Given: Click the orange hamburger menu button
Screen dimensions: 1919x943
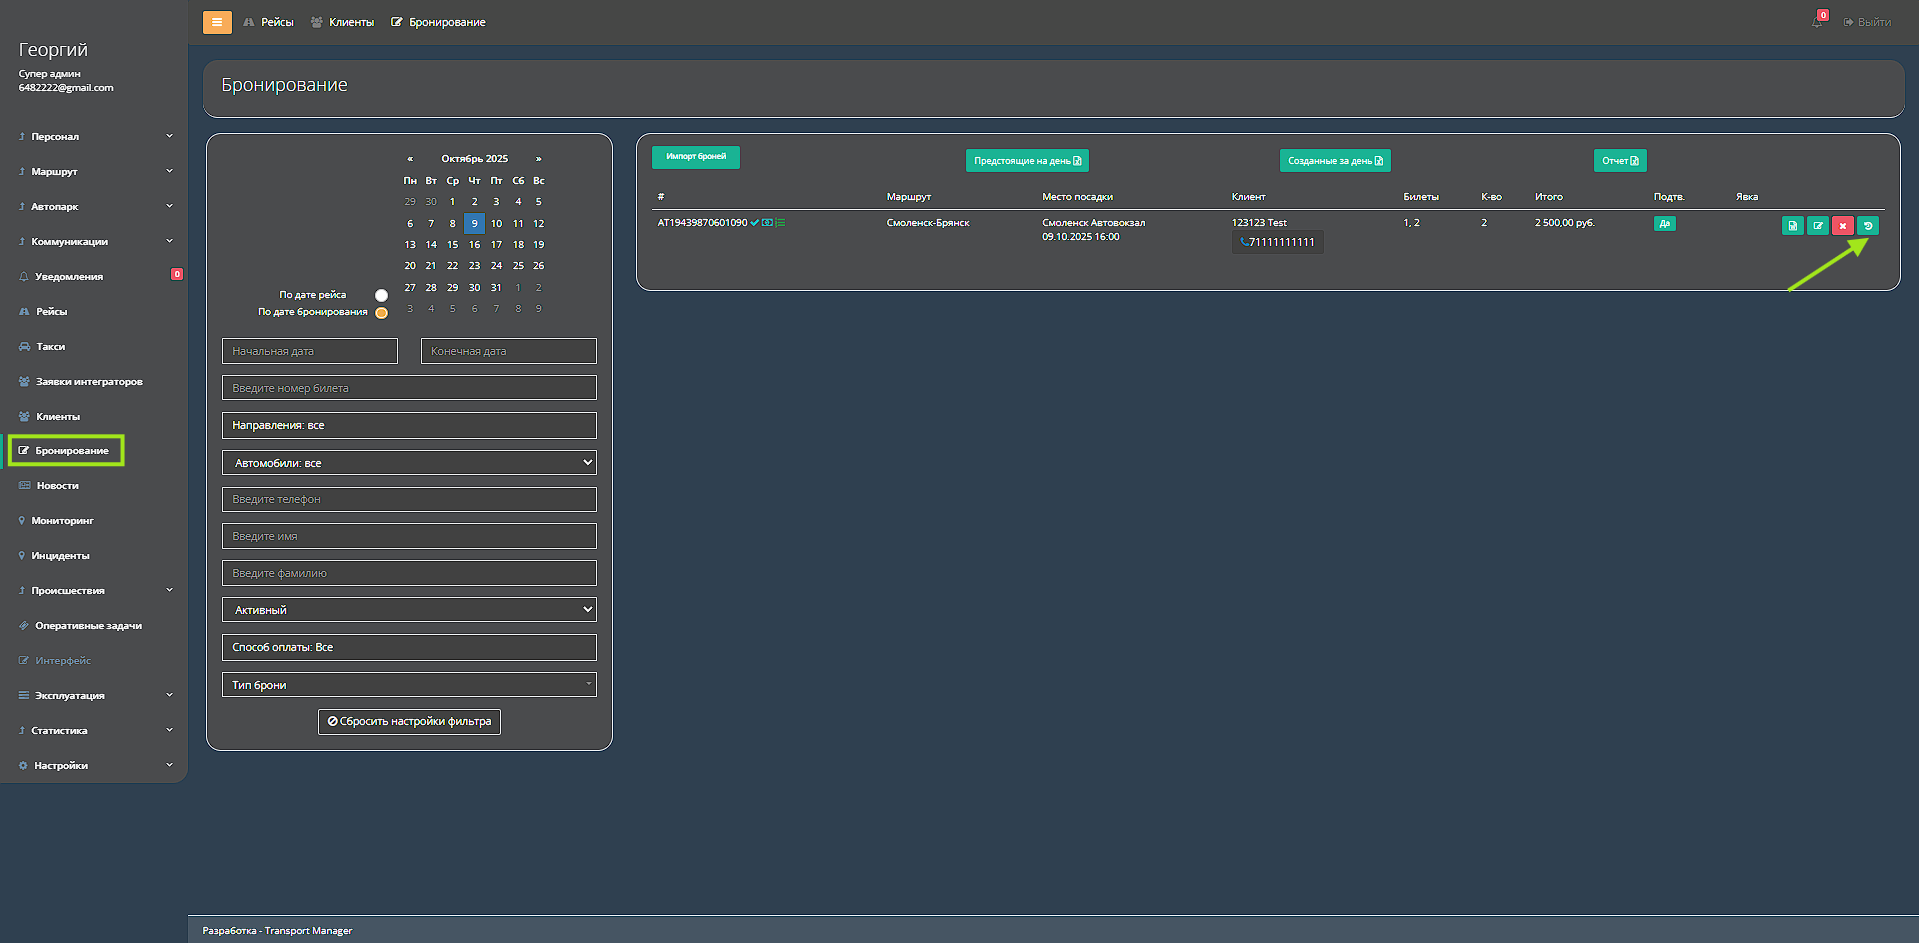Looking at the screenshot, I should click(x=217, y=22).
